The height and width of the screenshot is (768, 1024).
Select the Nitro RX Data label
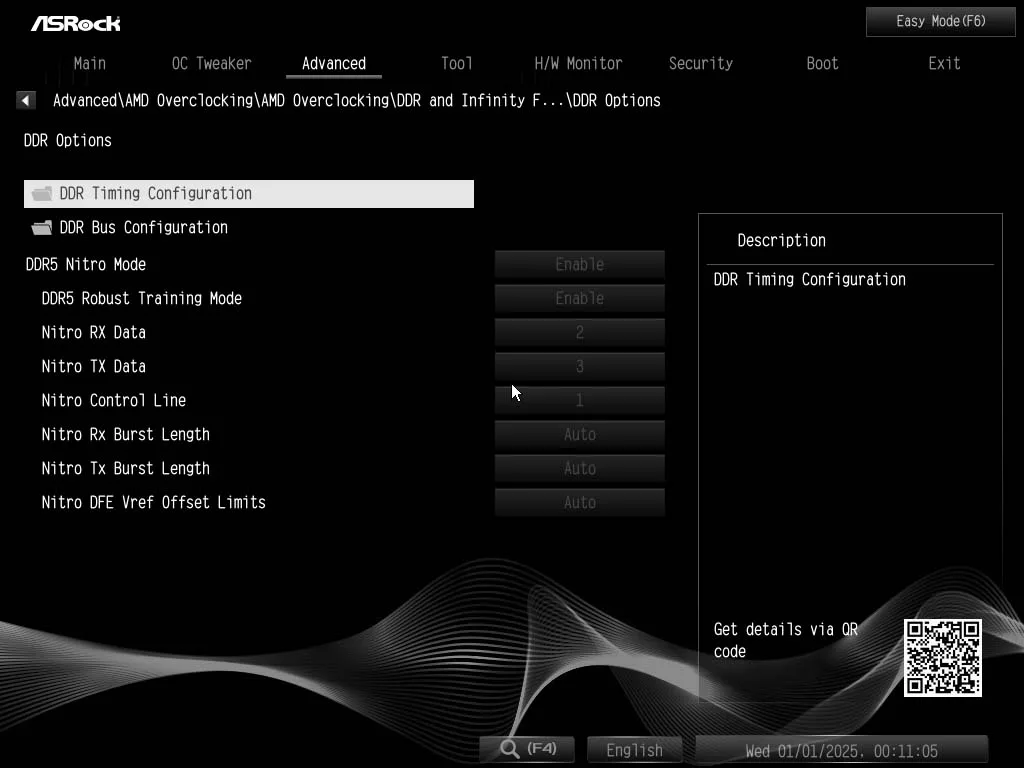point(93,332)
